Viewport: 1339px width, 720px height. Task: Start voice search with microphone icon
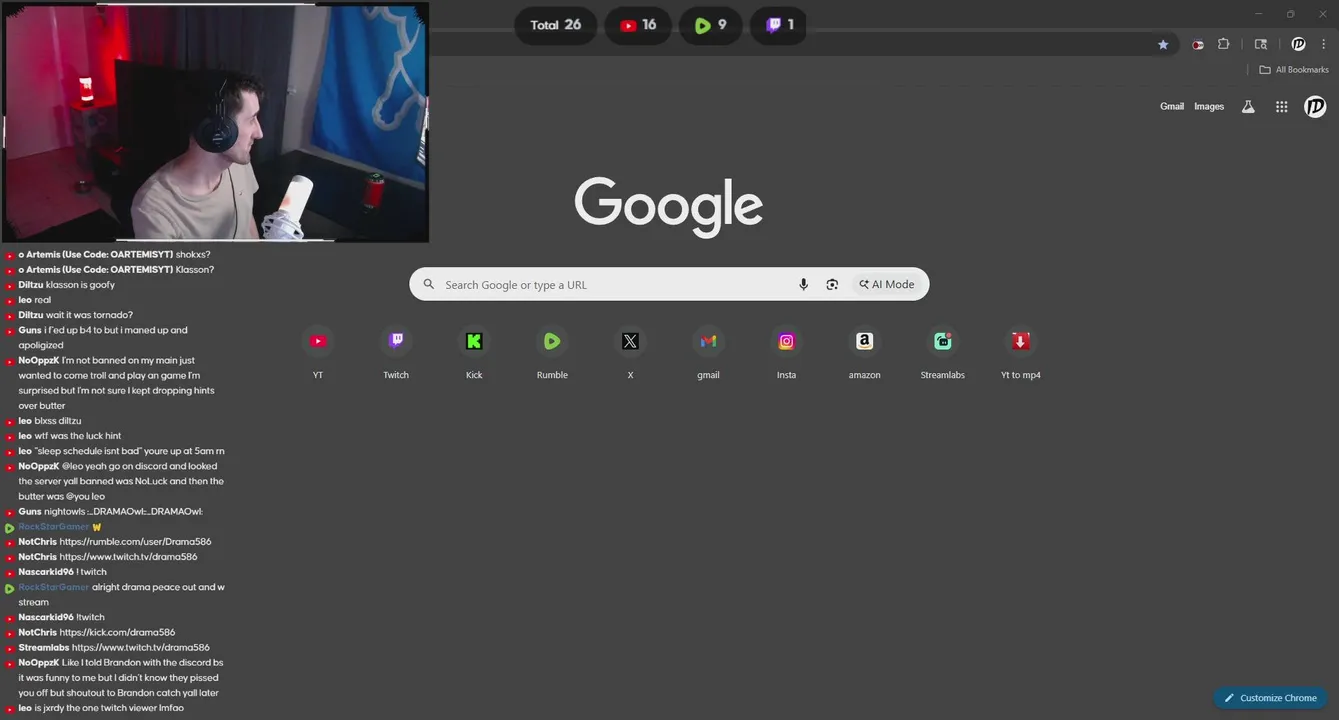[x=803, y=285]
